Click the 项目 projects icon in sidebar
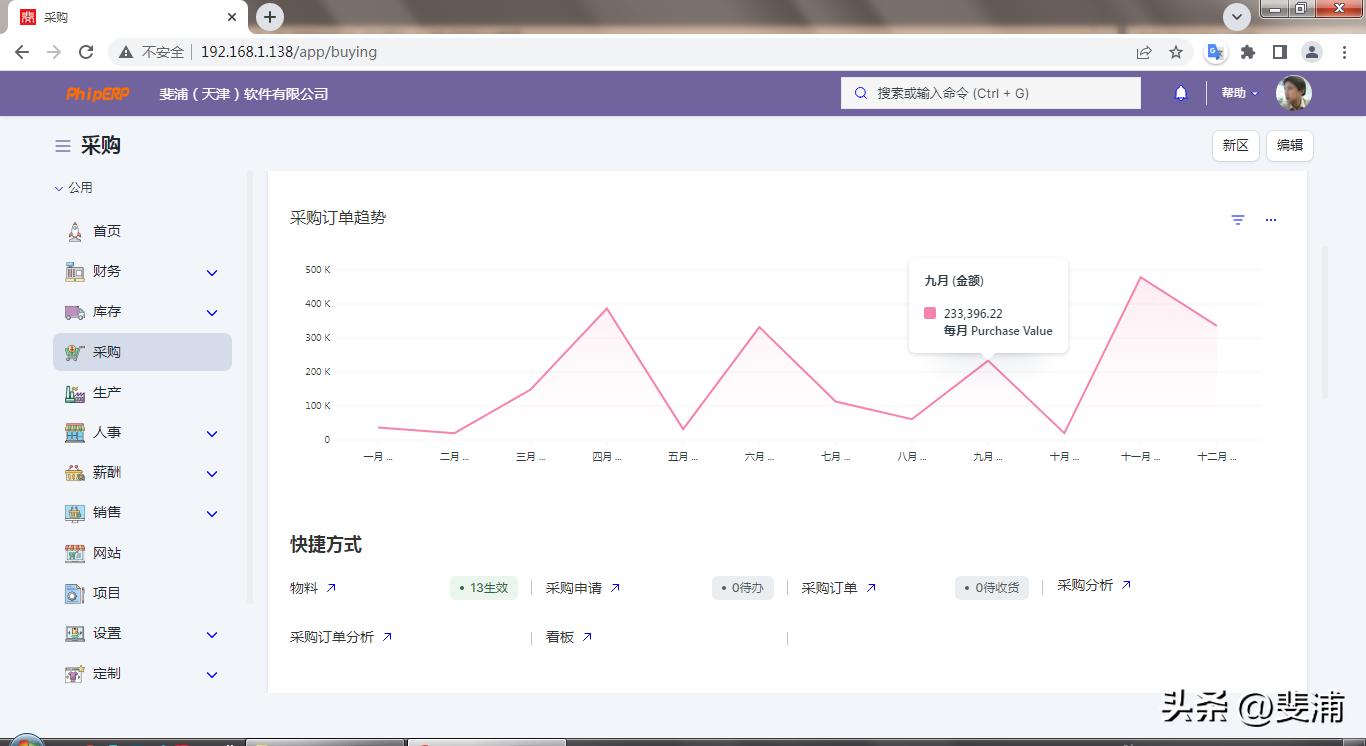 [x=74, y=592]
